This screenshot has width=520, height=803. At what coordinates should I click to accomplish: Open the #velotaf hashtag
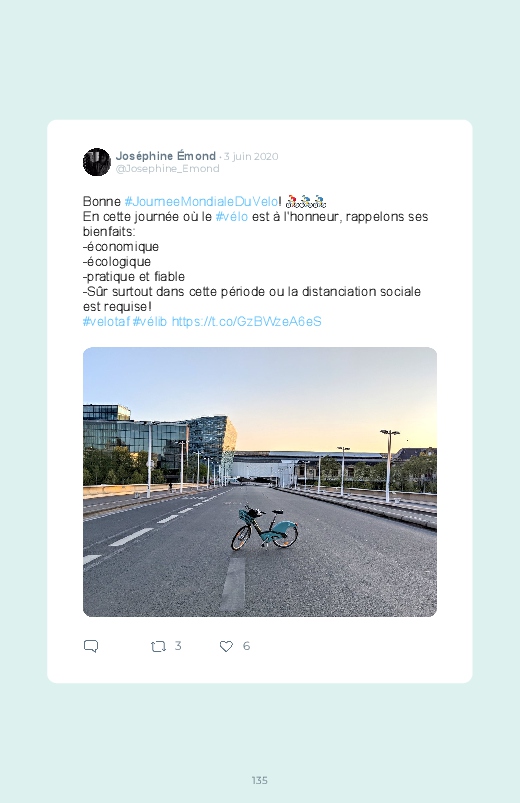[106, 322]
